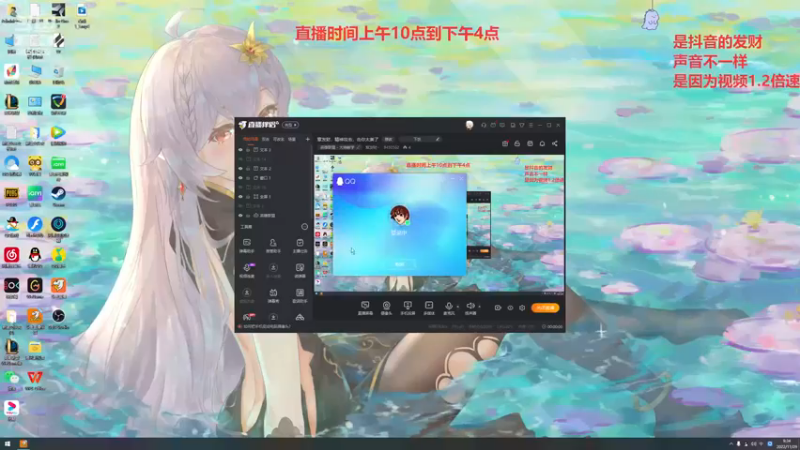The height and width of the screenshot is (450, 800).
Task: Open the dropdown arrow beside speaker
Action: tap(479, 306)
